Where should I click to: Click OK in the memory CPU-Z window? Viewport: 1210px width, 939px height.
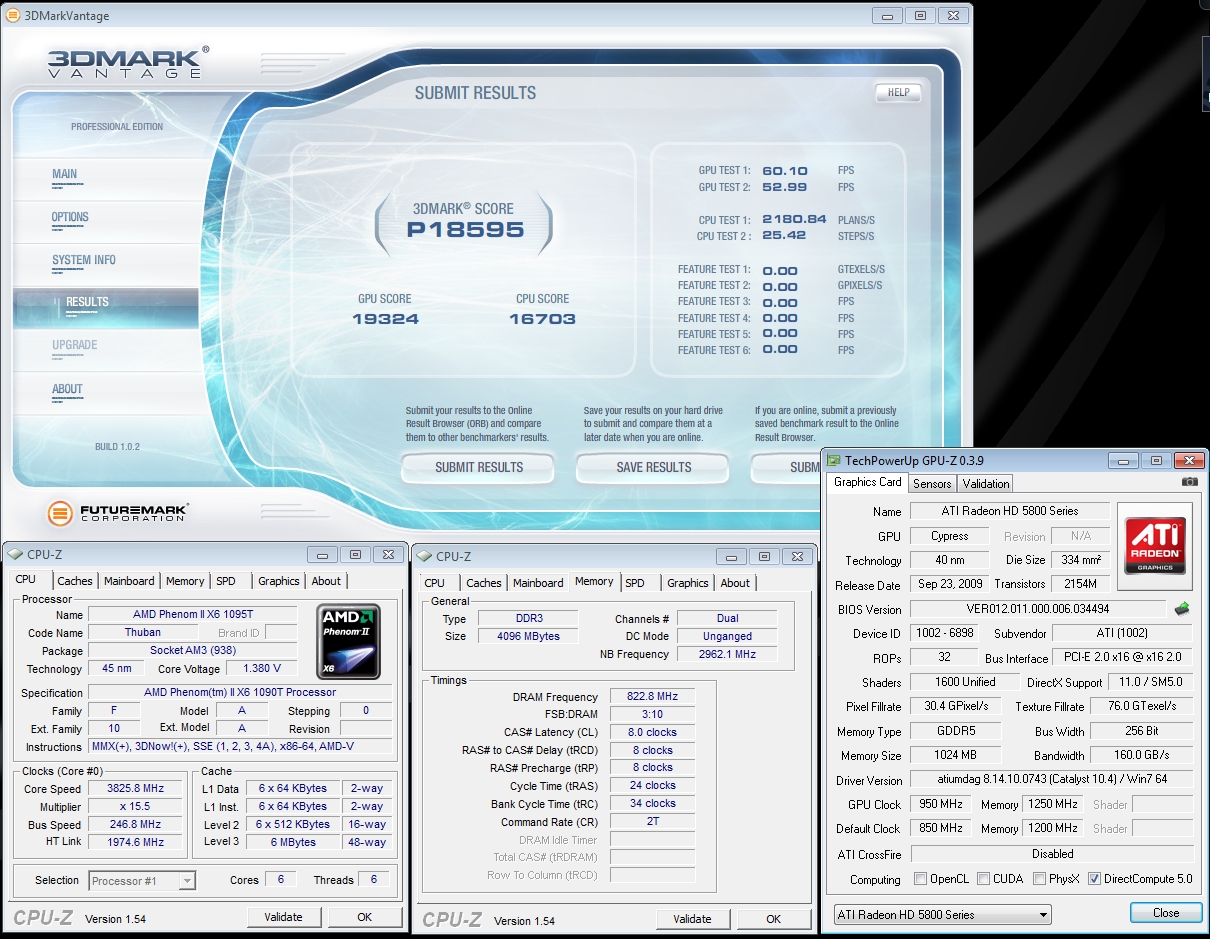(x=774, y=919)
